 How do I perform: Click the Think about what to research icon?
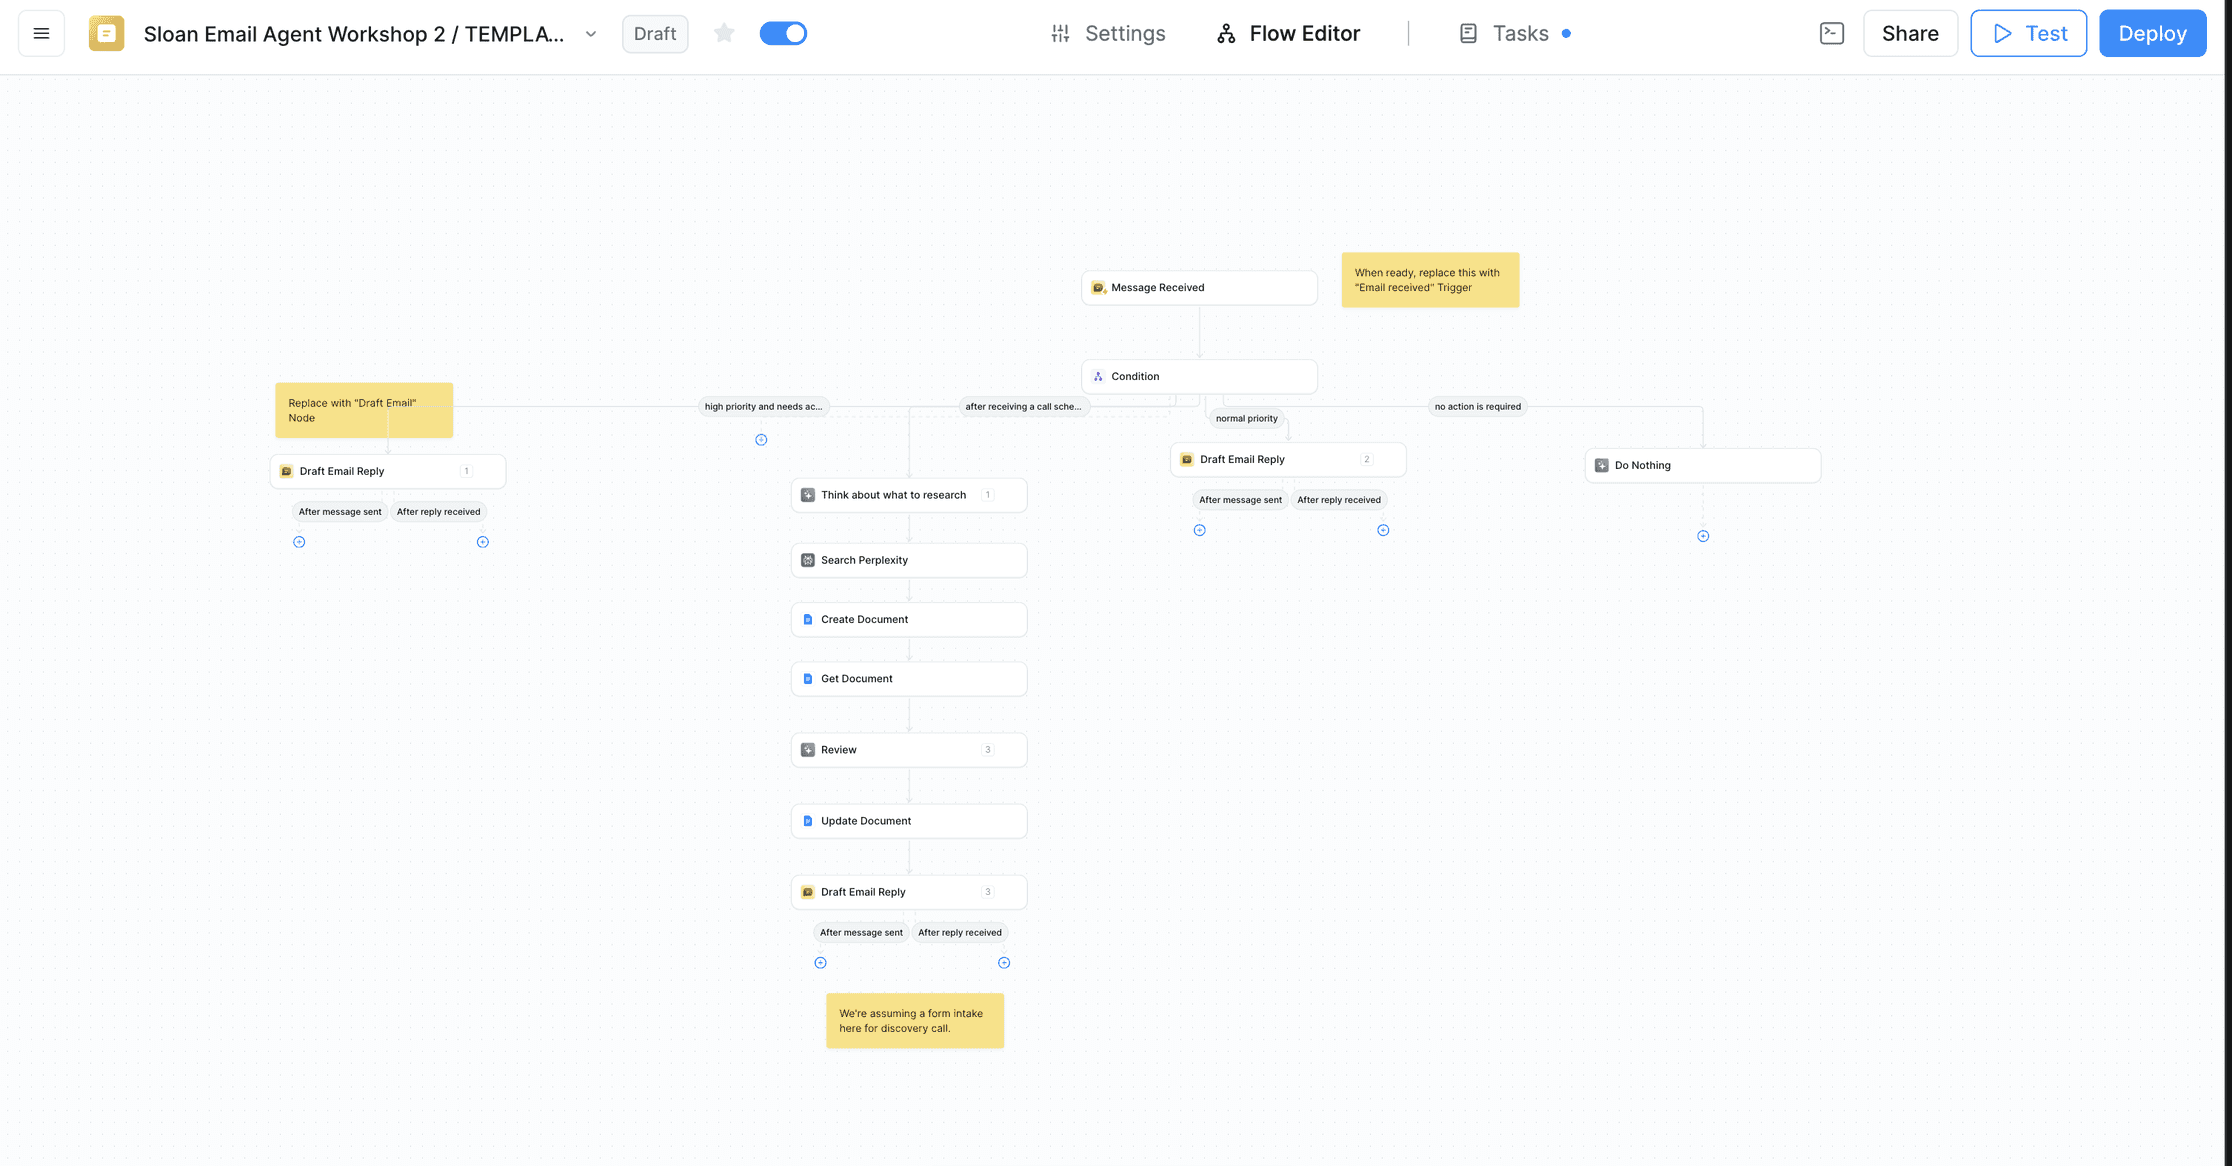pyautogui.click(x=808, y=496)
